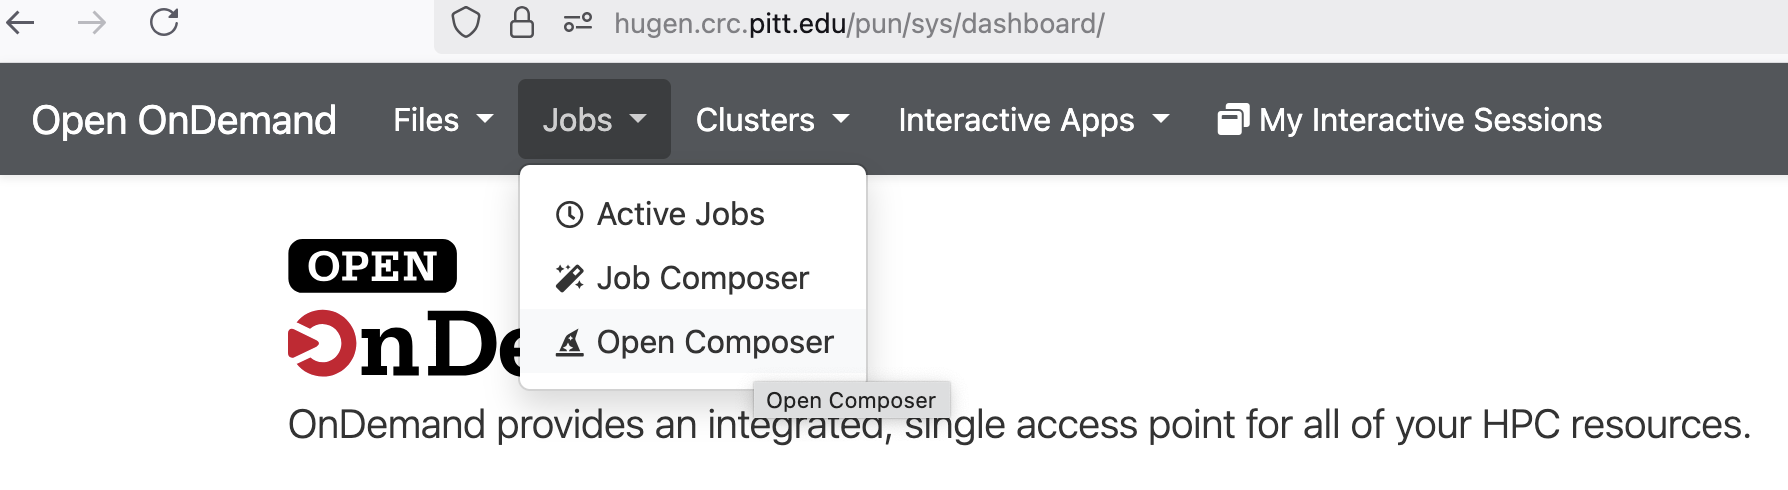
Task: Reload the page with refresh icon
Action: [164, 22]
